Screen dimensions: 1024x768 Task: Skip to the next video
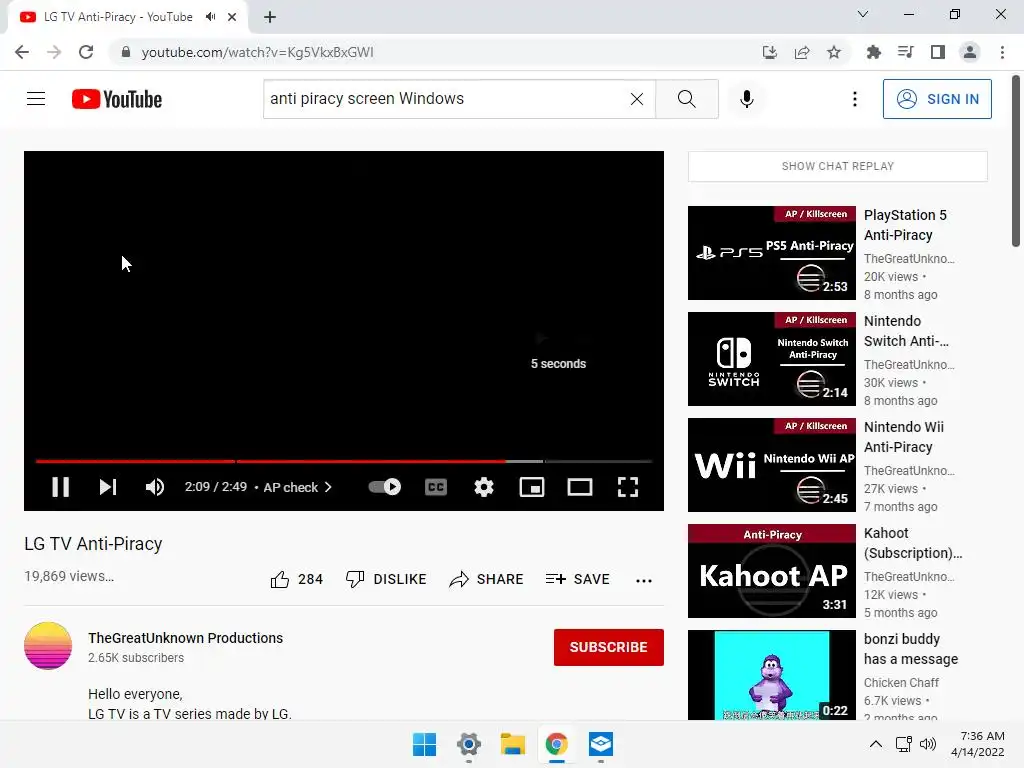[x=108, y=487]
